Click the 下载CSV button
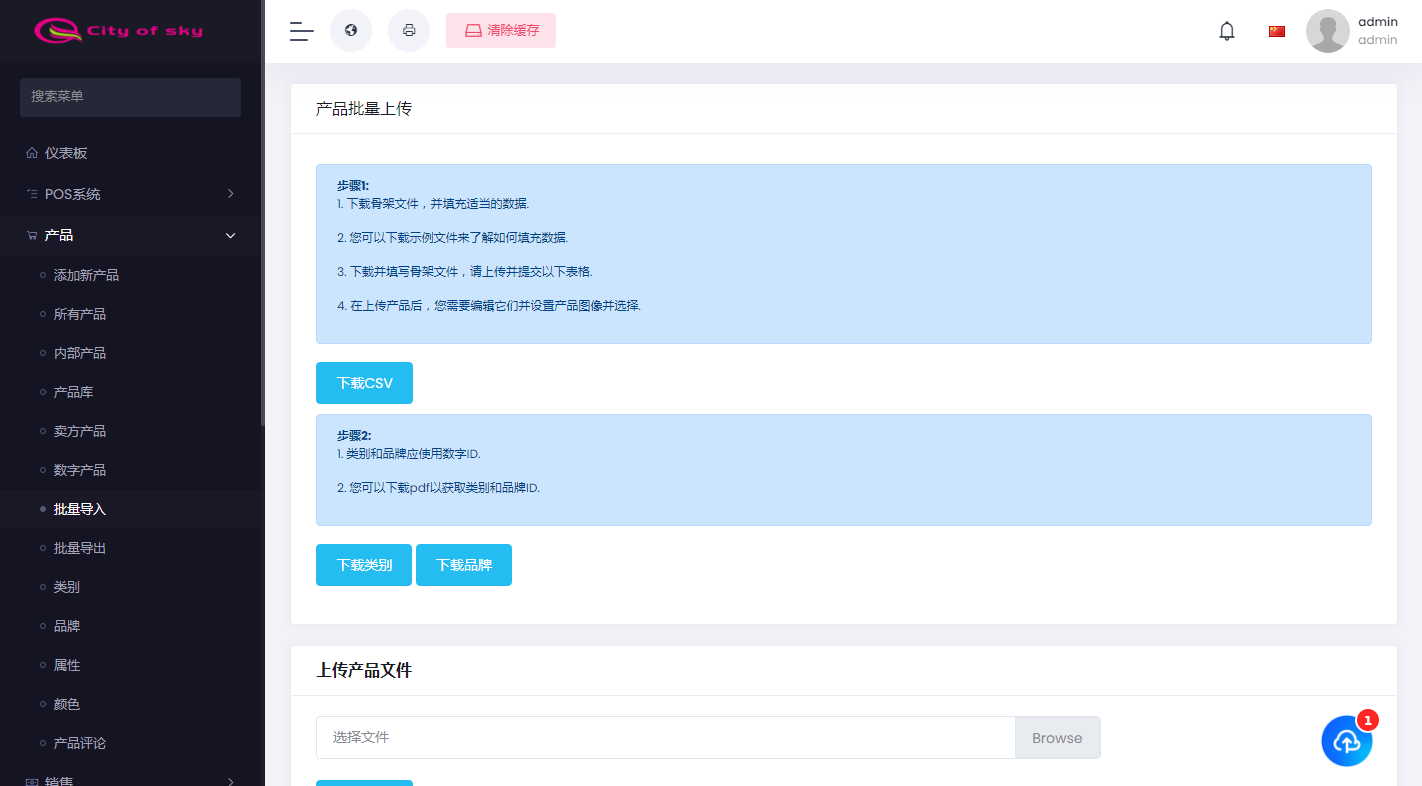The width and height of the screenshot is (1422, 786). pyautogui.click(x=364, y=383)
